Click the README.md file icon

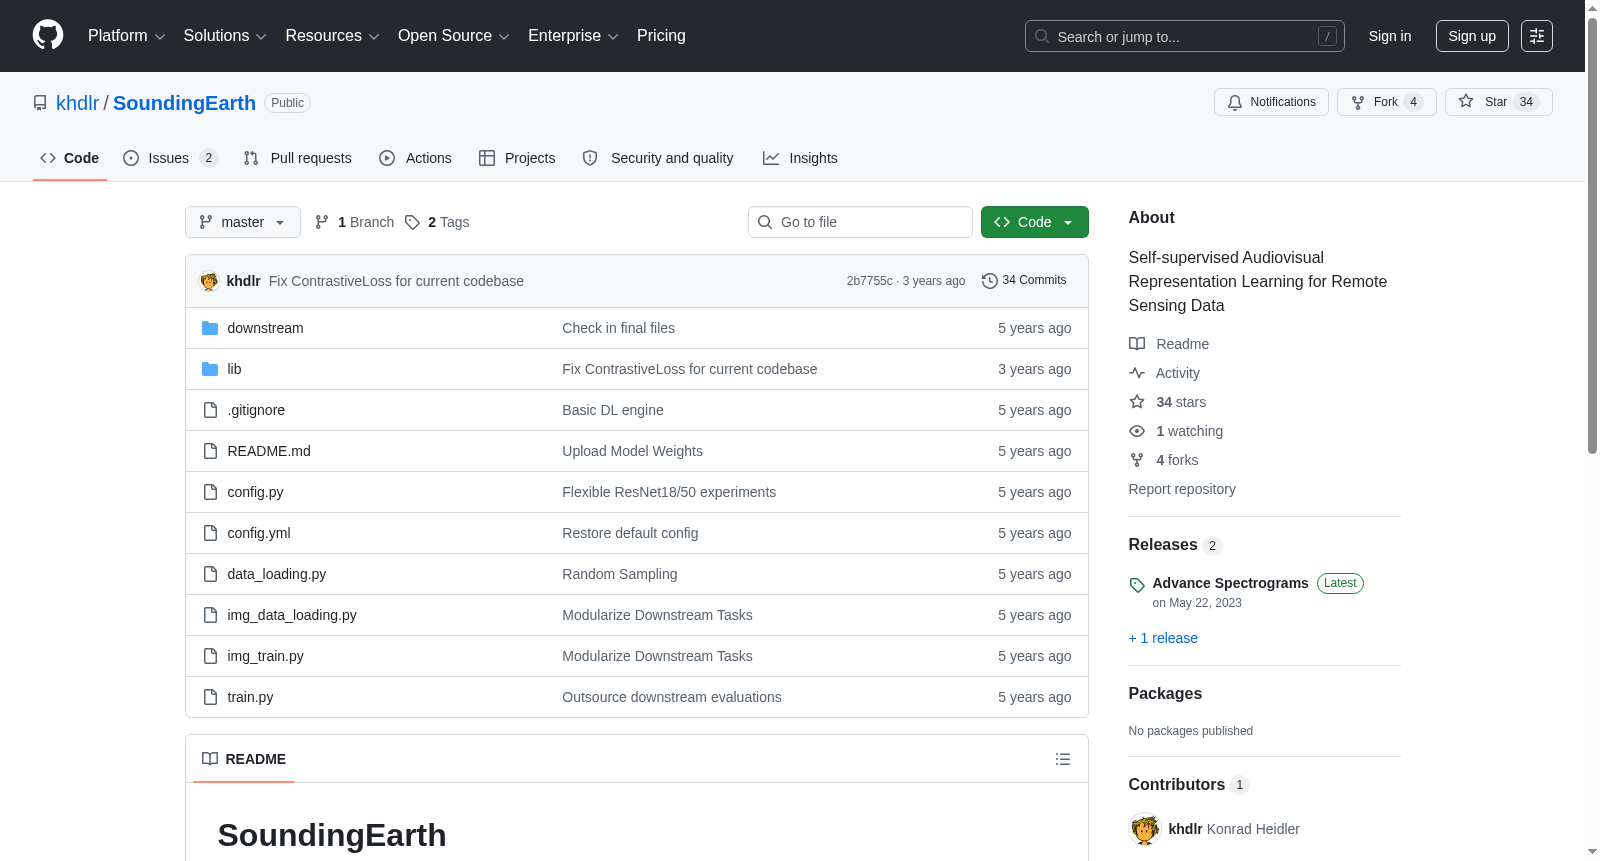point(210,451)
